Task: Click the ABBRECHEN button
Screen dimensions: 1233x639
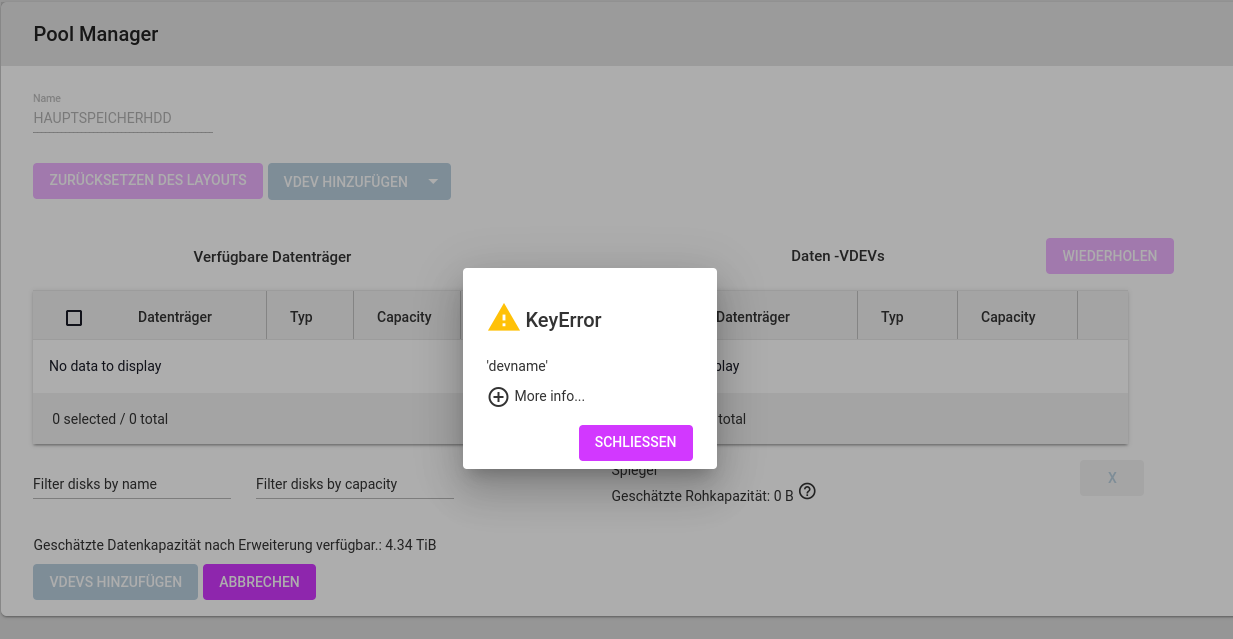Action: tap(259, 582)
